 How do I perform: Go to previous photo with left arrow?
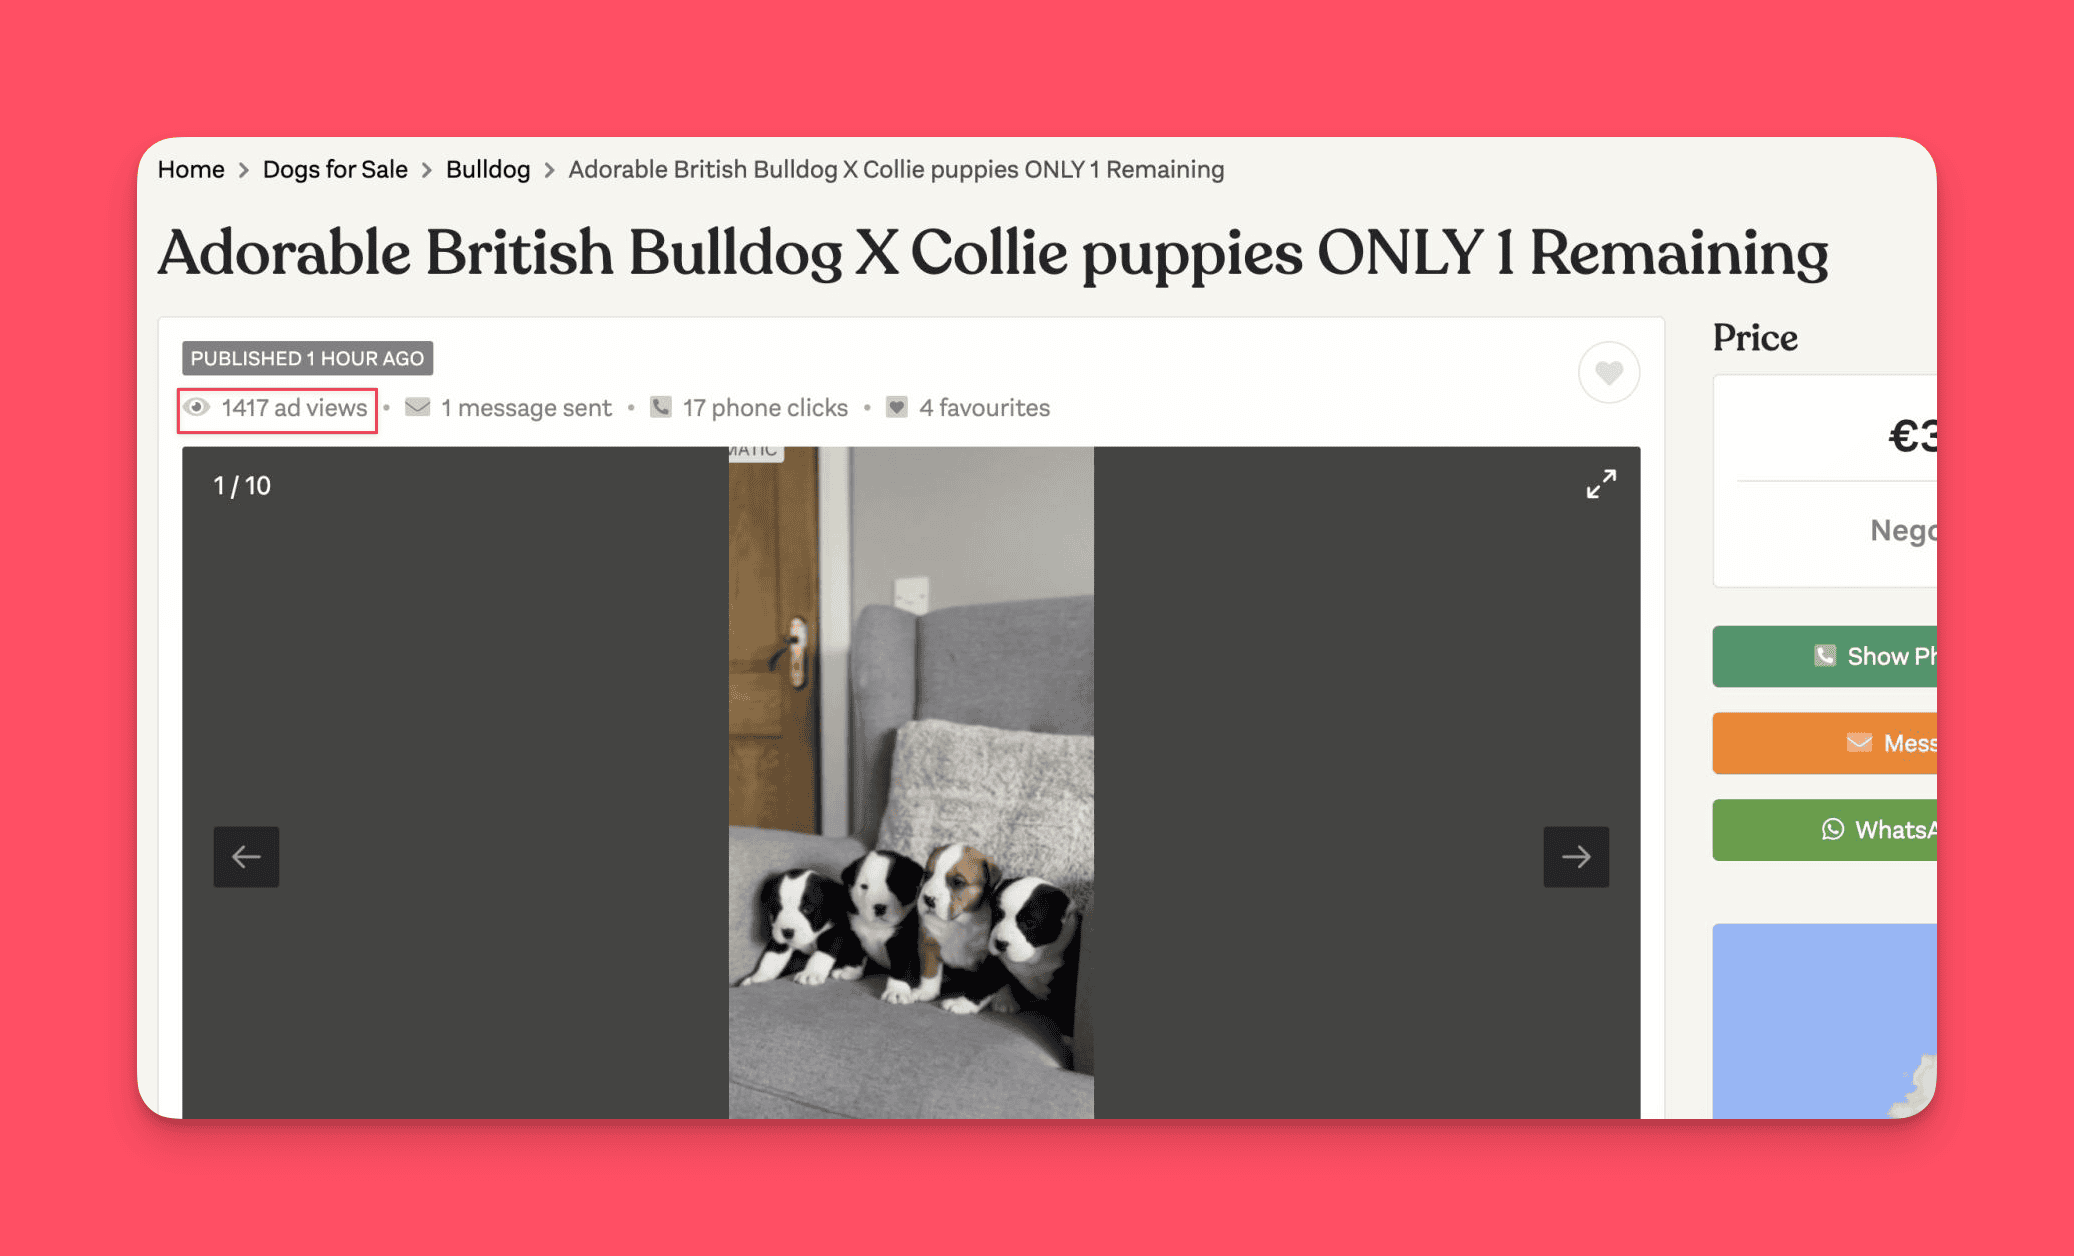(246, 857)
